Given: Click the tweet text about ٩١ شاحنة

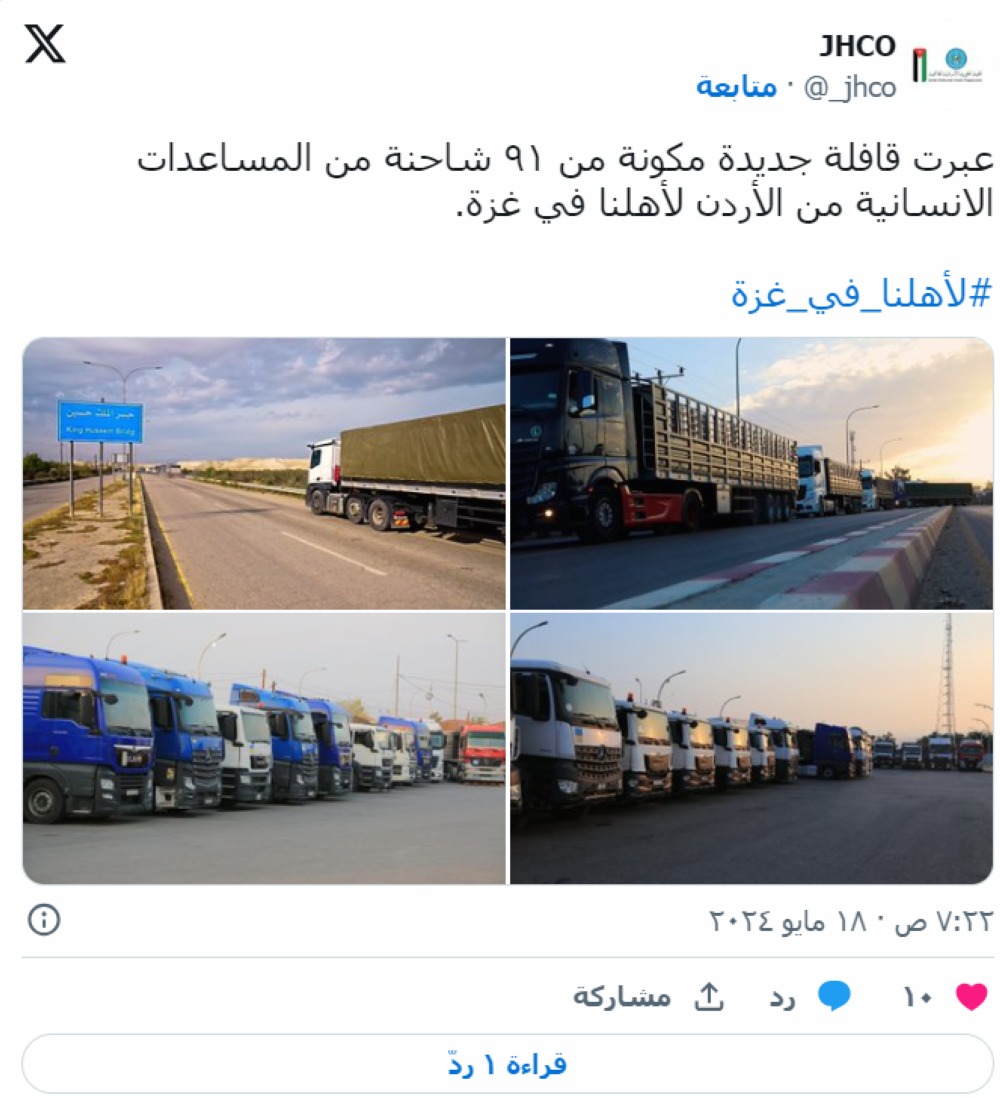Looking at the screenshot, I should (565, 181).
